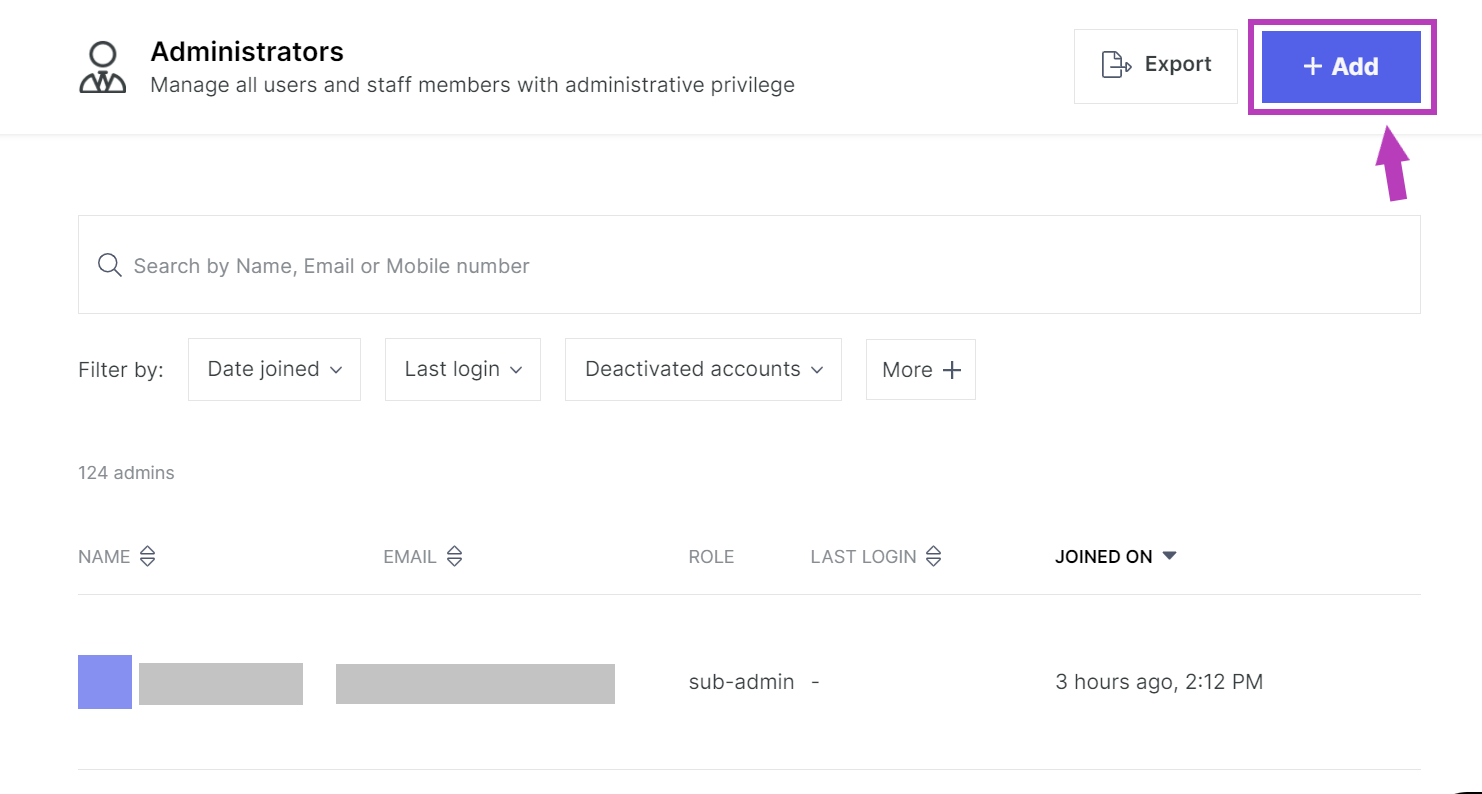Click the sub-admin role cell
Image resolution: width=1482 pixels, height=794 pixels.
coord(741,682)
